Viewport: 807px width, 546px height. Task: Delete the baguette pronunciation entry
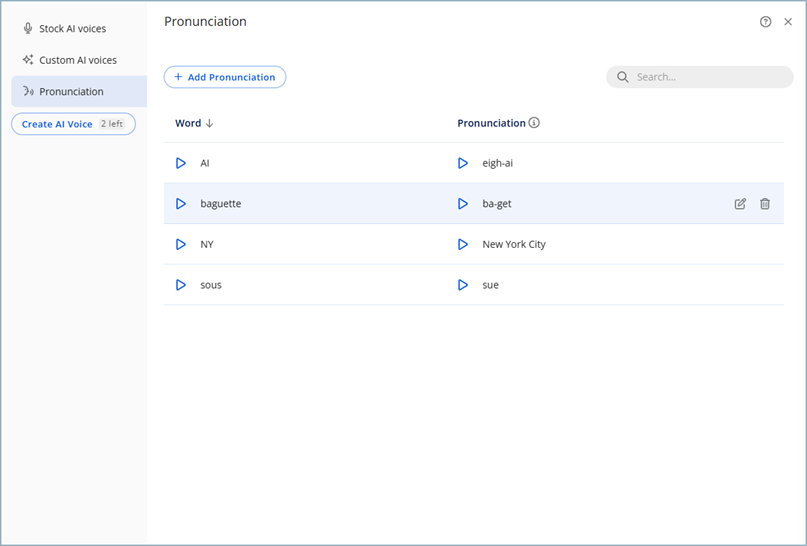[765, 204]
